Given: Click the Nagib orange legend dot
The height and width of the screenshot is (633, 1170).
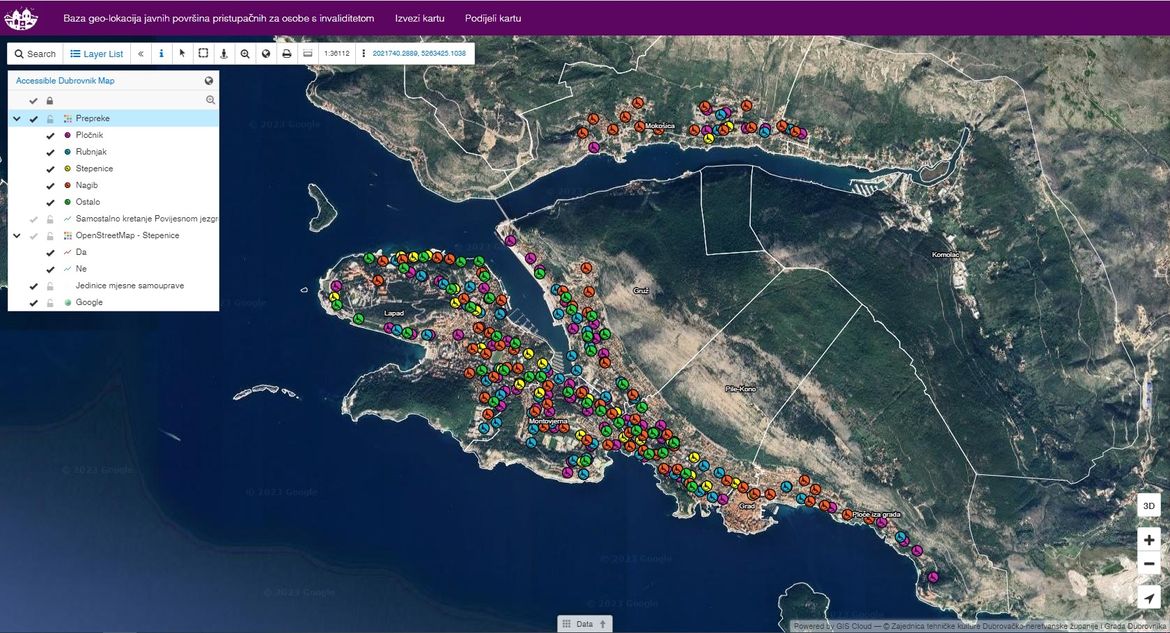Looking at the screenshot, I should coord(67,185).
